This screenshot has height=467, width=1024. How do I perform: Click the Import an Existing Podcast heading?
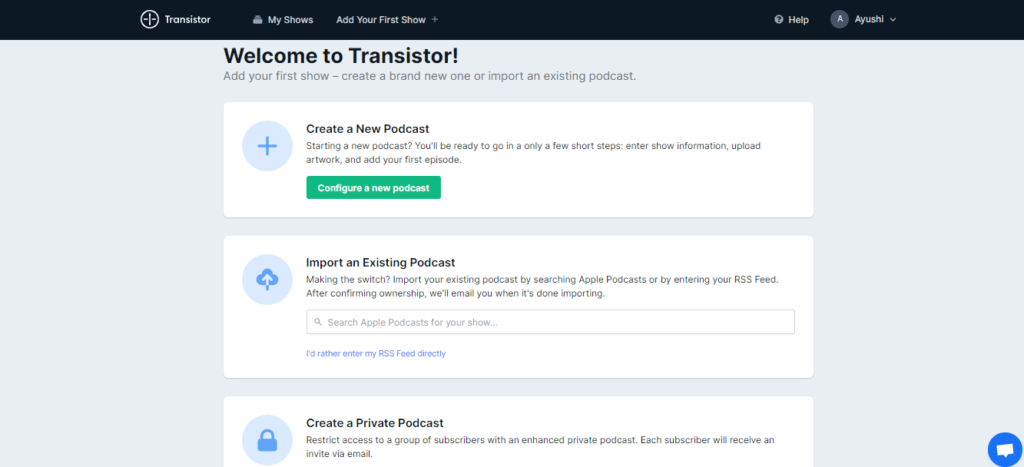click(381, 263)
